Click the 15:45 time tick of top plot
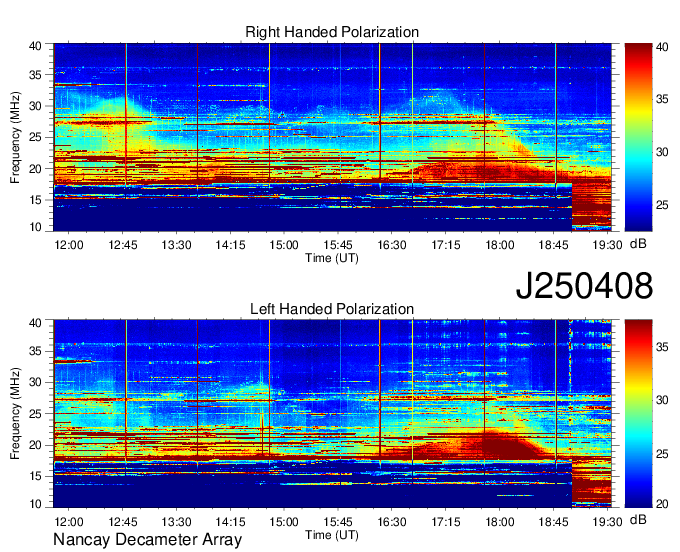Screen dimensions: 680x552 tap(338, 245)
